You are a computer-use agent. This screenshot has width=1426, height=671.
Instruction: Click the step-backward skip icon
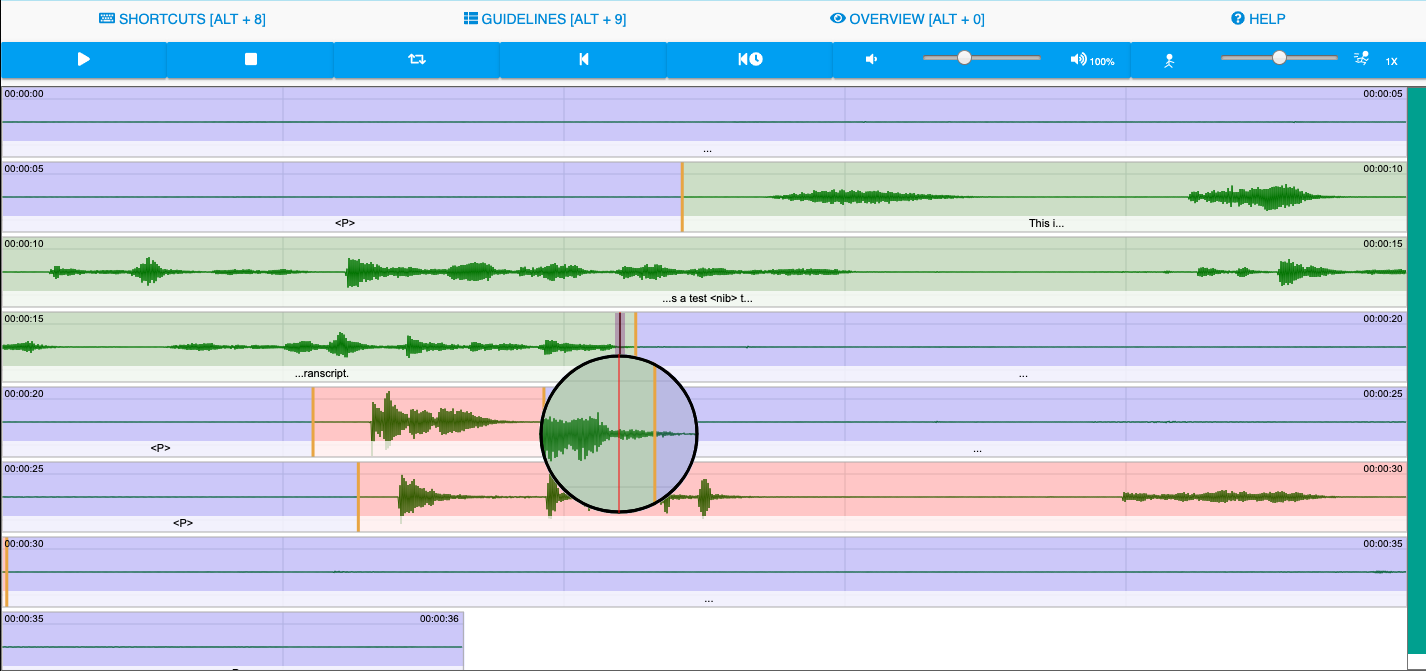pyautogui.click(x=583, y=60)
